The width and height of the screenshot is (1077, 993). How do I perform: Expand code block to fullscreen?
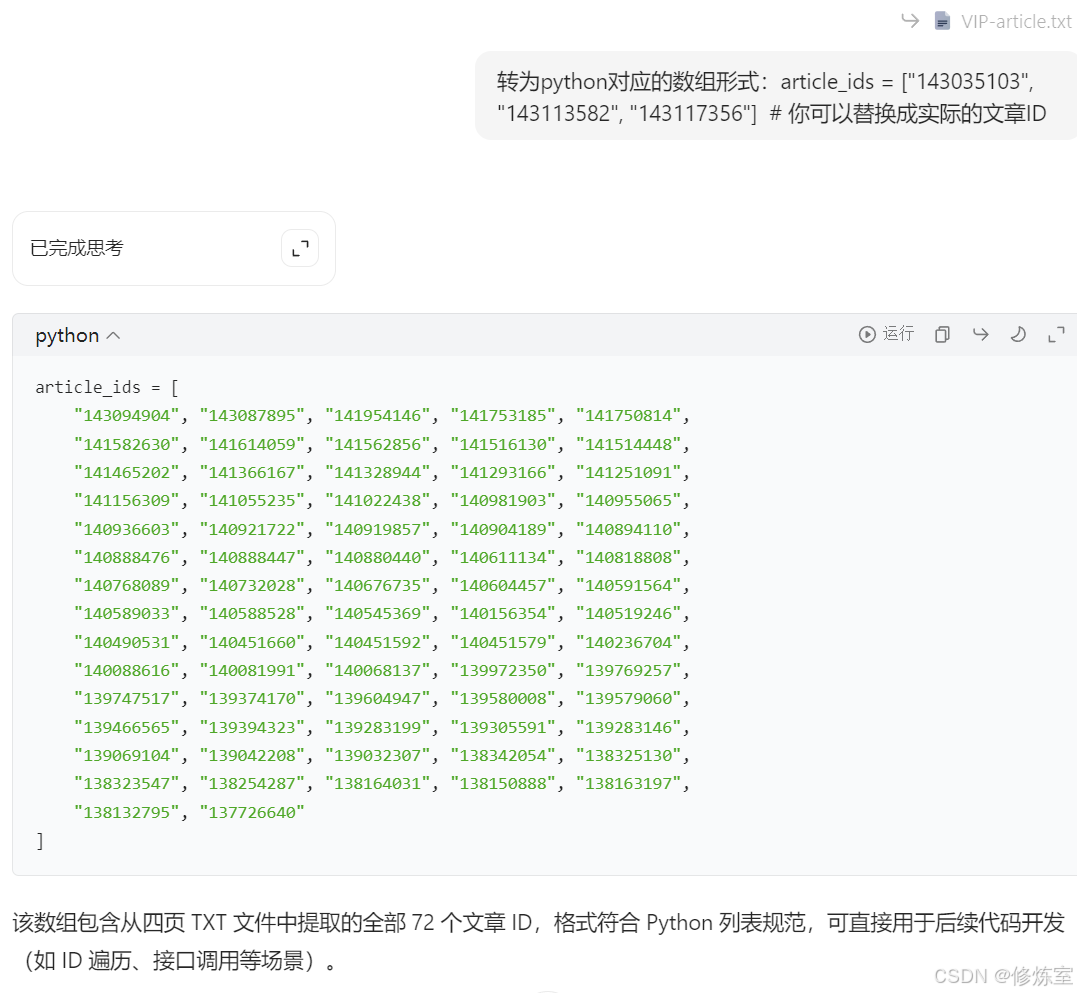click(x=1056, y=334)
